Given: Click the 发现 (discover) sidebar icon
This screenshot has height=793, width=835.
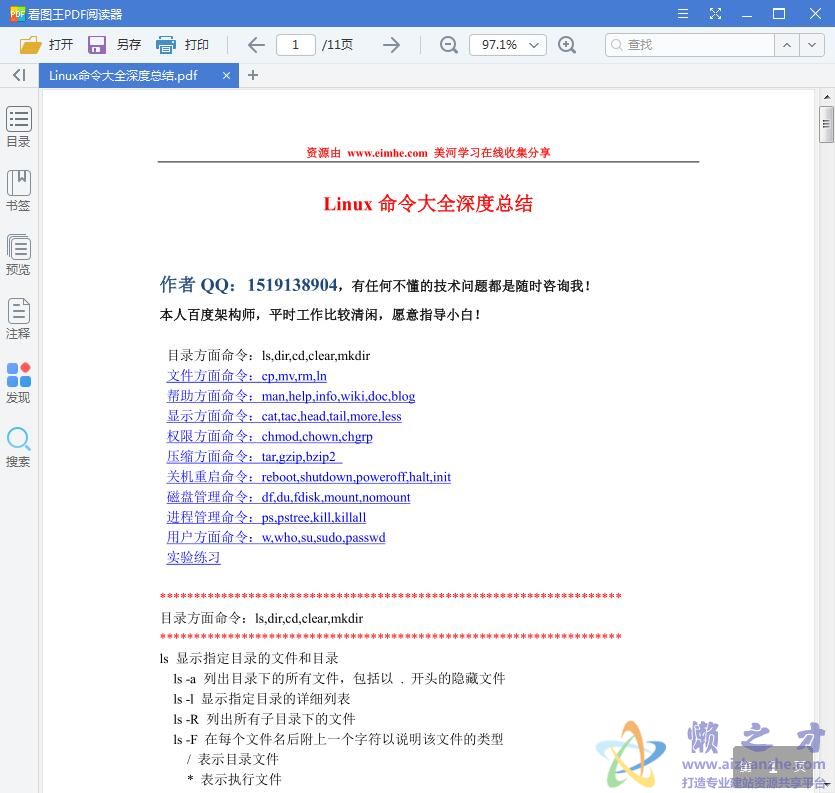Looking at the screenshot, I should 18,382.
